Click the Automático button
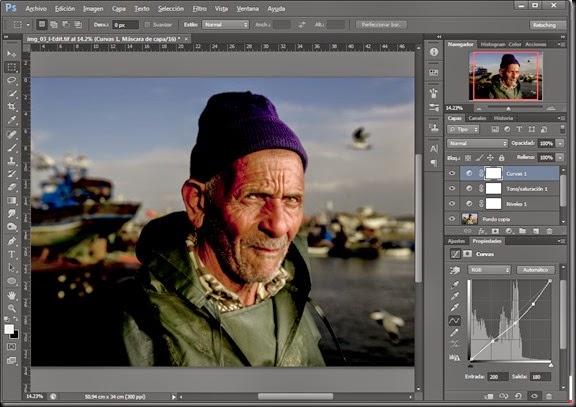 535,270
